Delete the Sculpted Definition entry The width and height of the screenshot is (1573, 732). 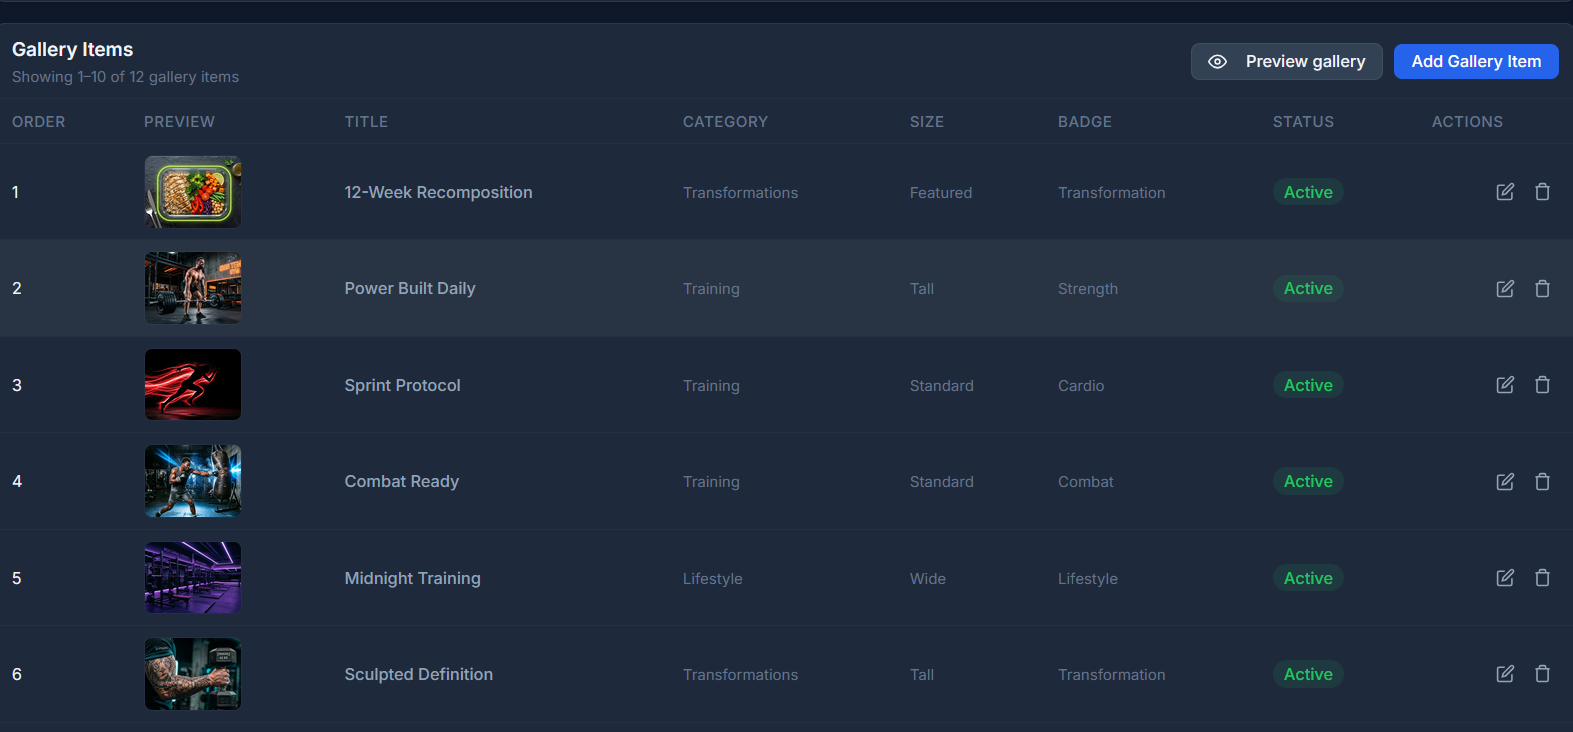1543,674
